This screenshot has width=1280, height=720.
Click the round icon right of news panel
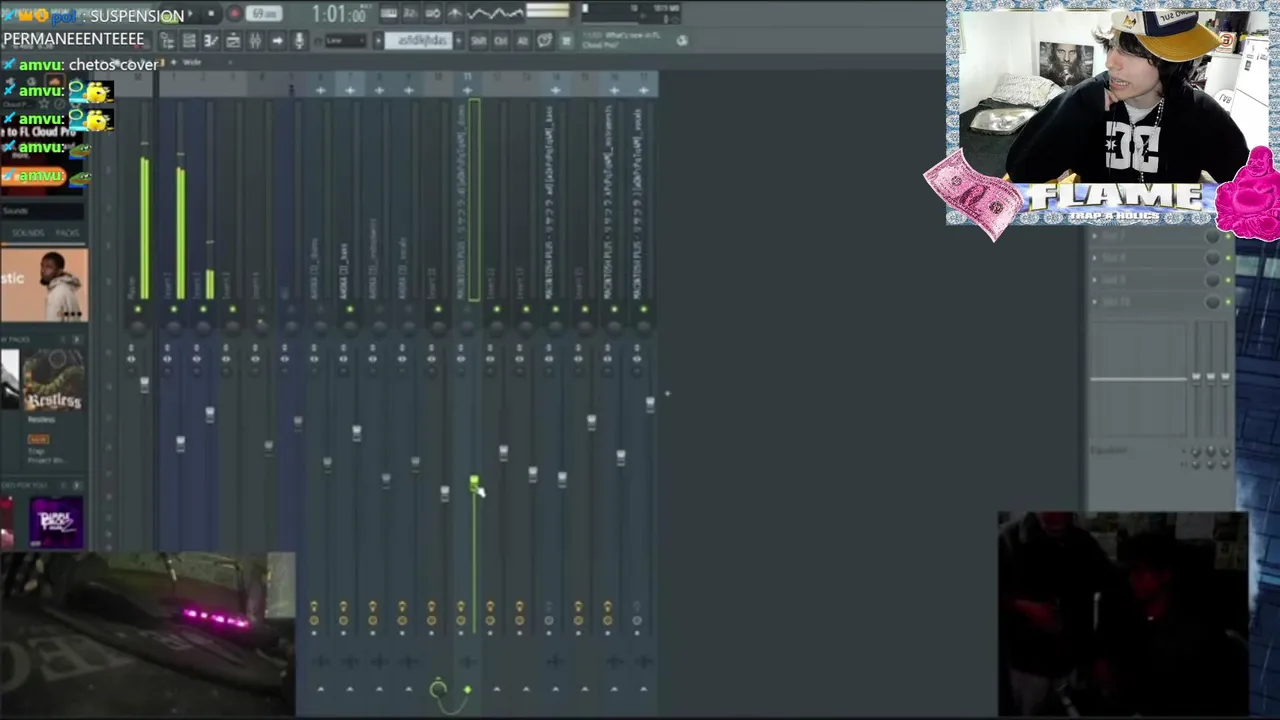[682, 40]
